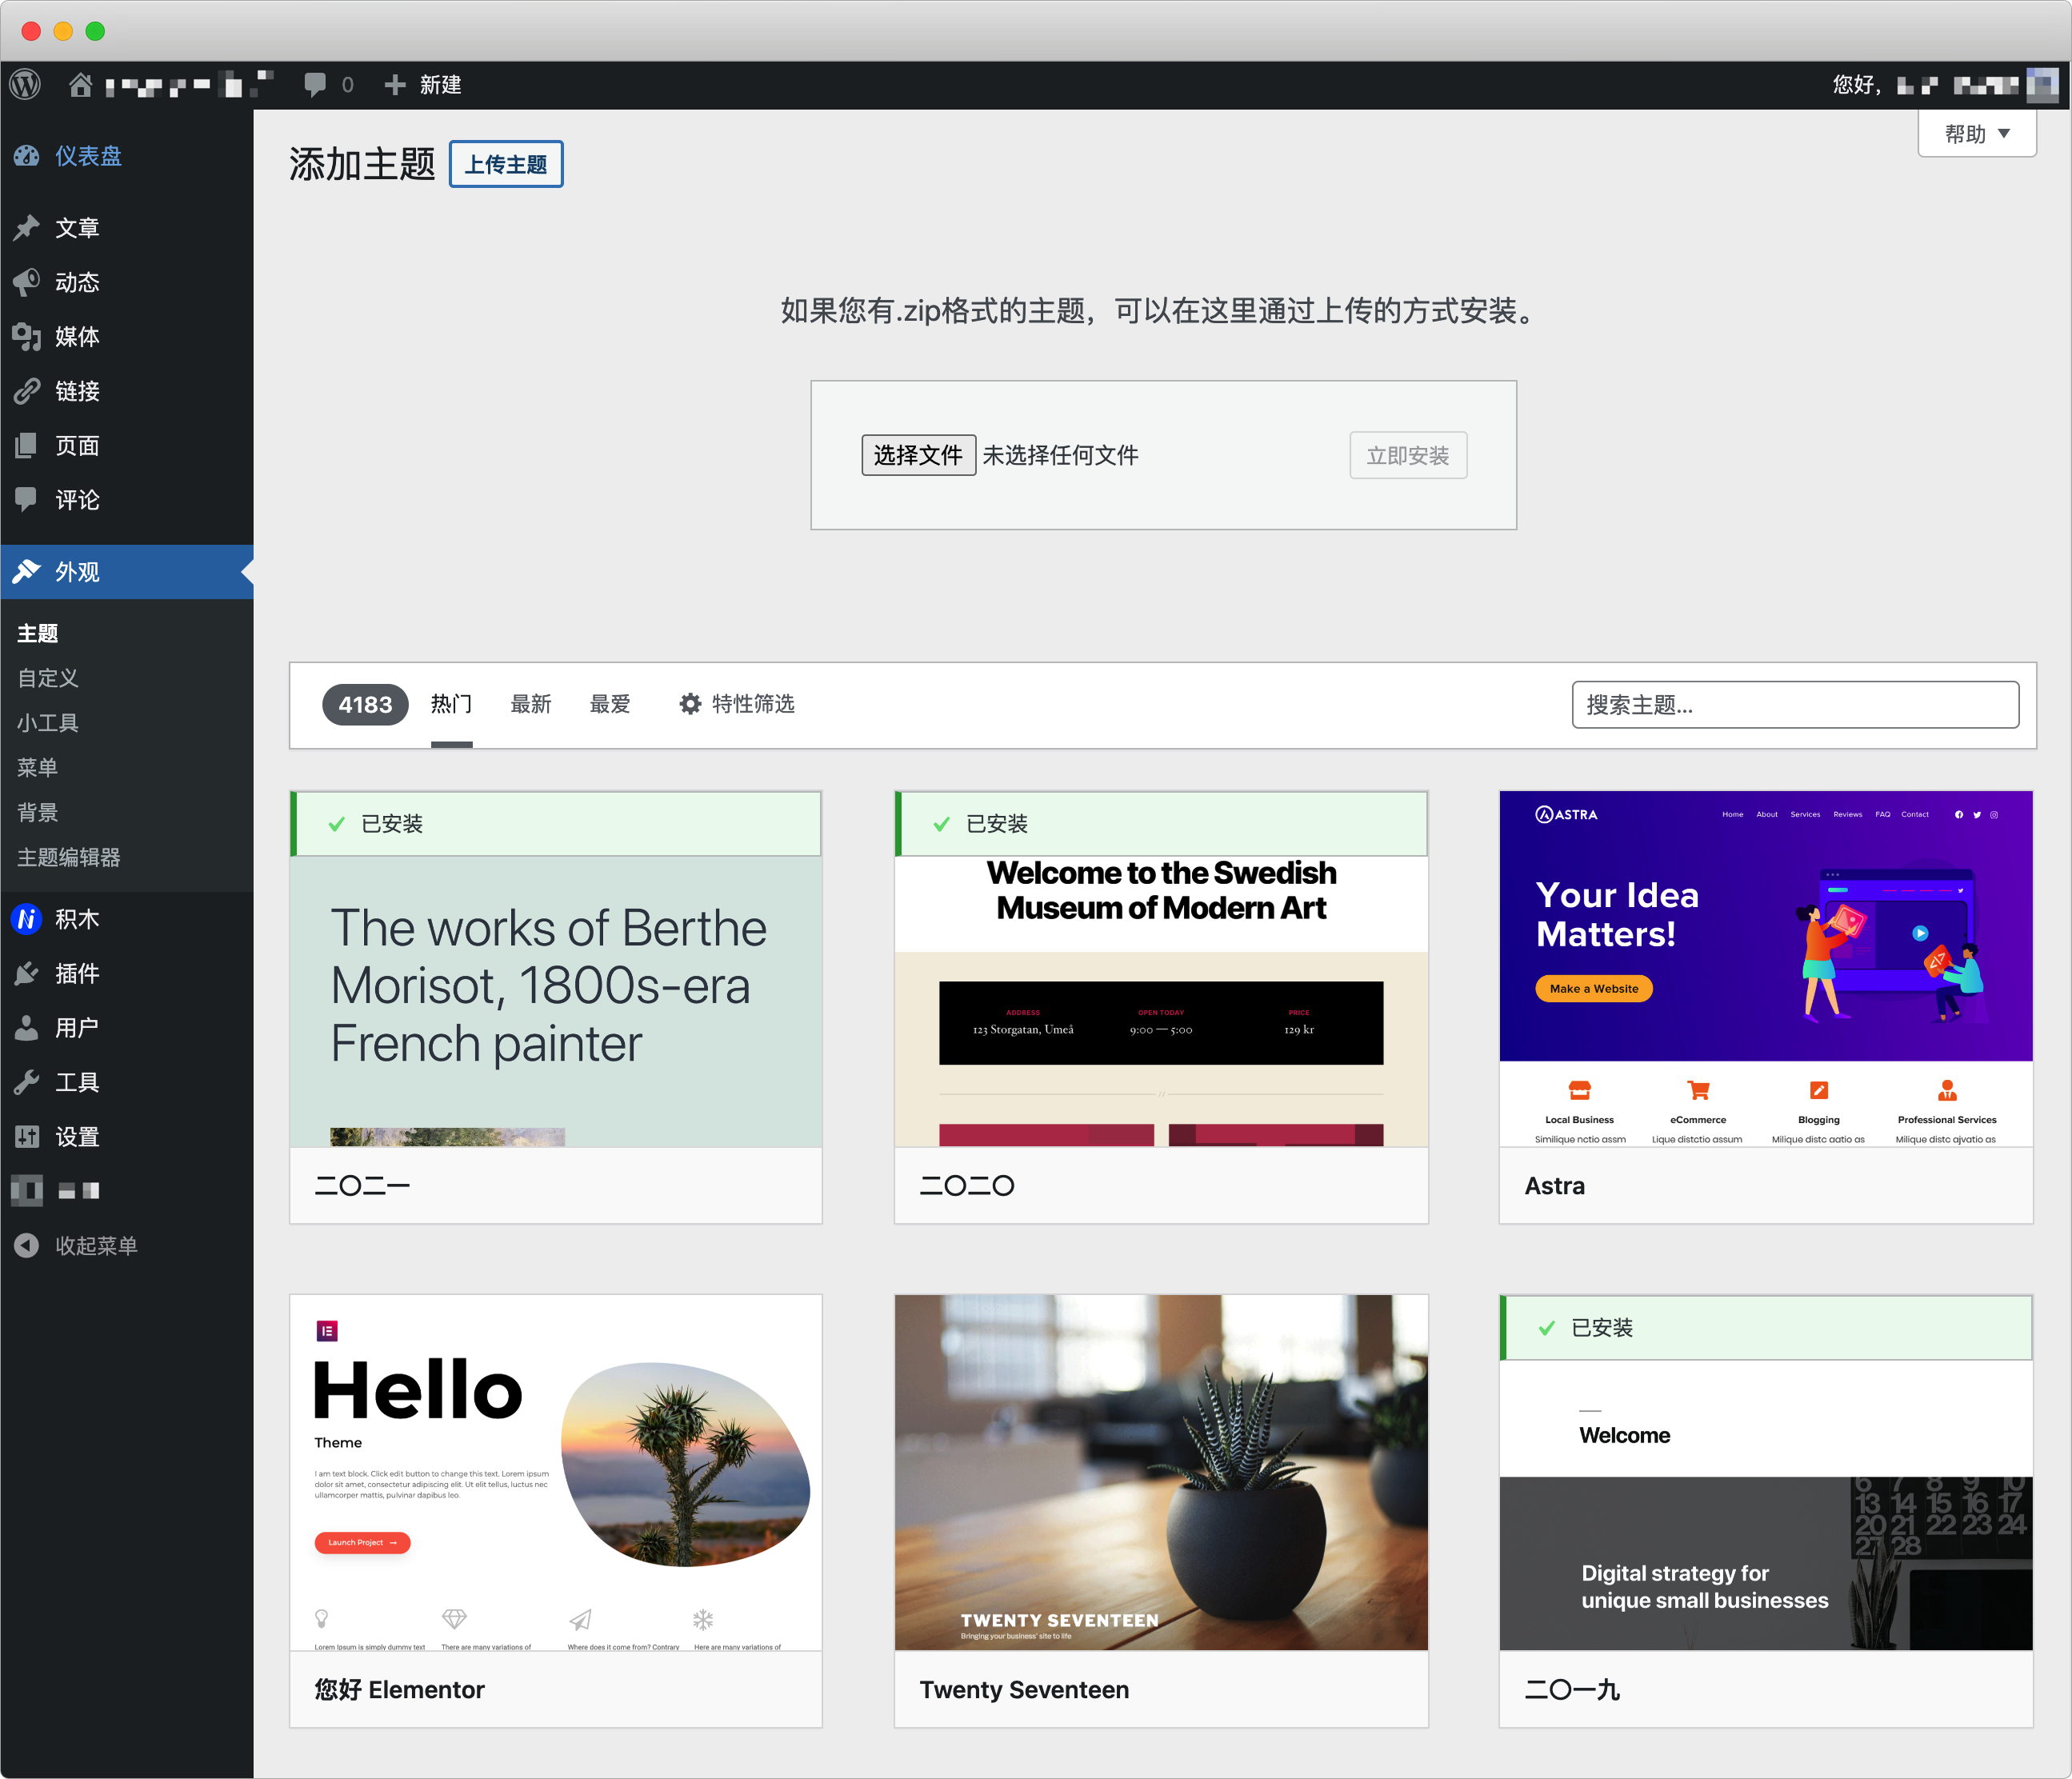Open the comments bubble in admin bar
Screen dimensions: 2072x1779
point(315,85)
